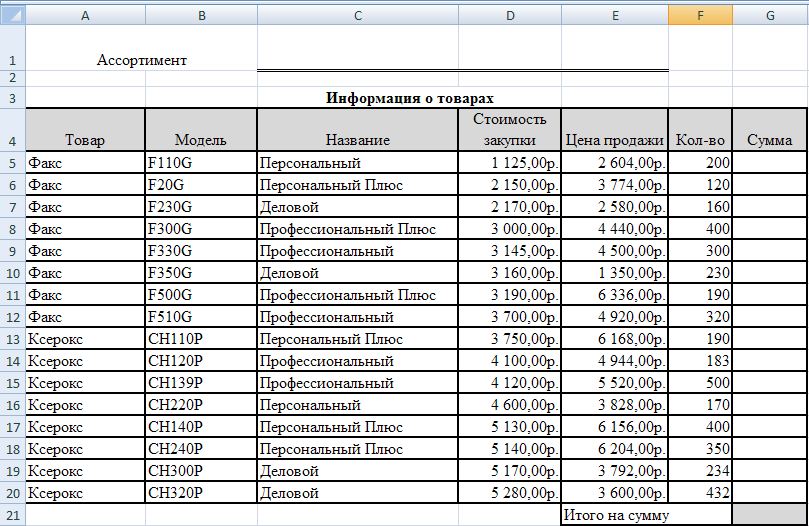Click Деловой name cell in row 7
809x526 pixels.
pyautogui.click(x=358, y=206)
